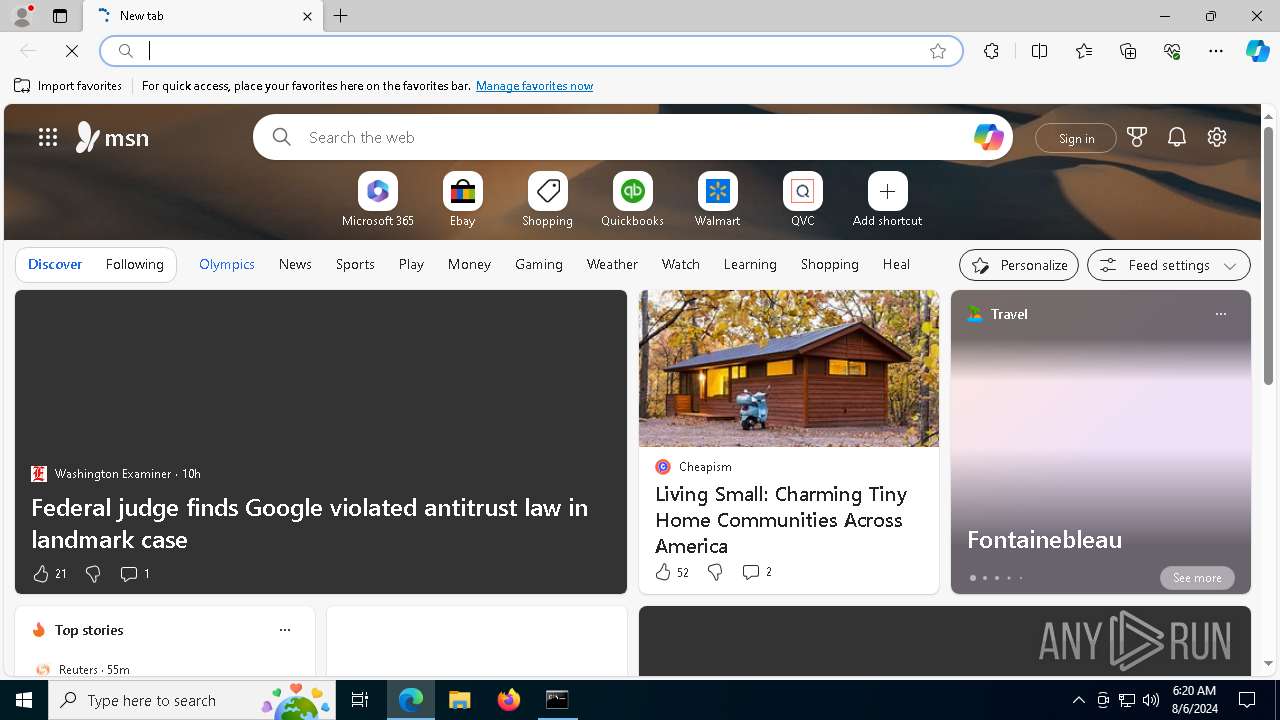Stop loading the page
The height and width of the screenshot is (720, 1280).
click(72, 51)
